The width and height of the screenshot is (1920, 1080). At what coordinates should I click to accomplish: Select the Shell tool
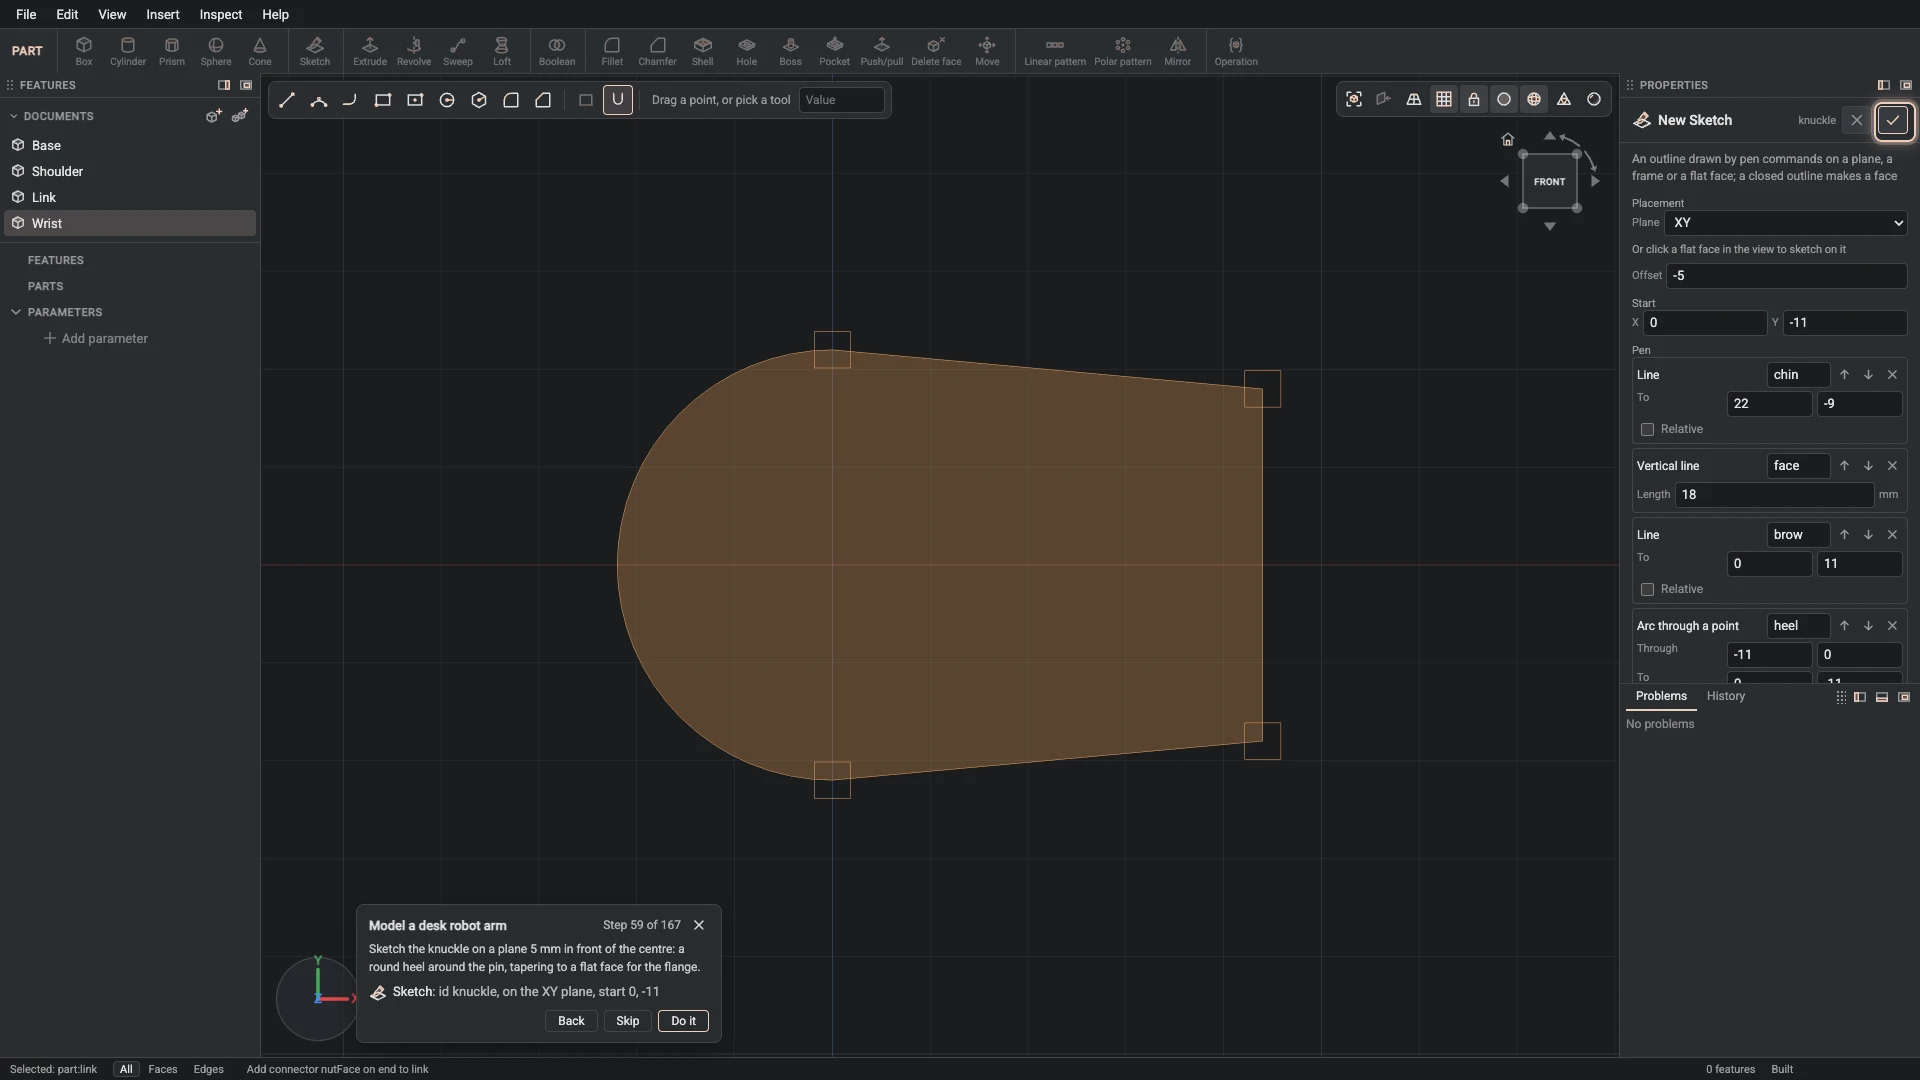tap(703, 51)
